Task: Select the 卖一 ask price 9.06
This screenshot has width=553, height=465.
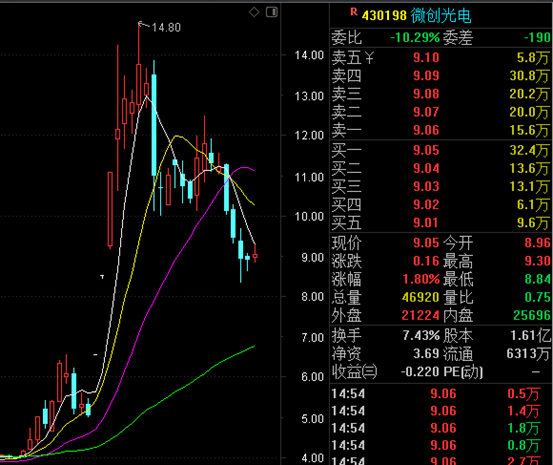Action: click(x=426, y=130)
